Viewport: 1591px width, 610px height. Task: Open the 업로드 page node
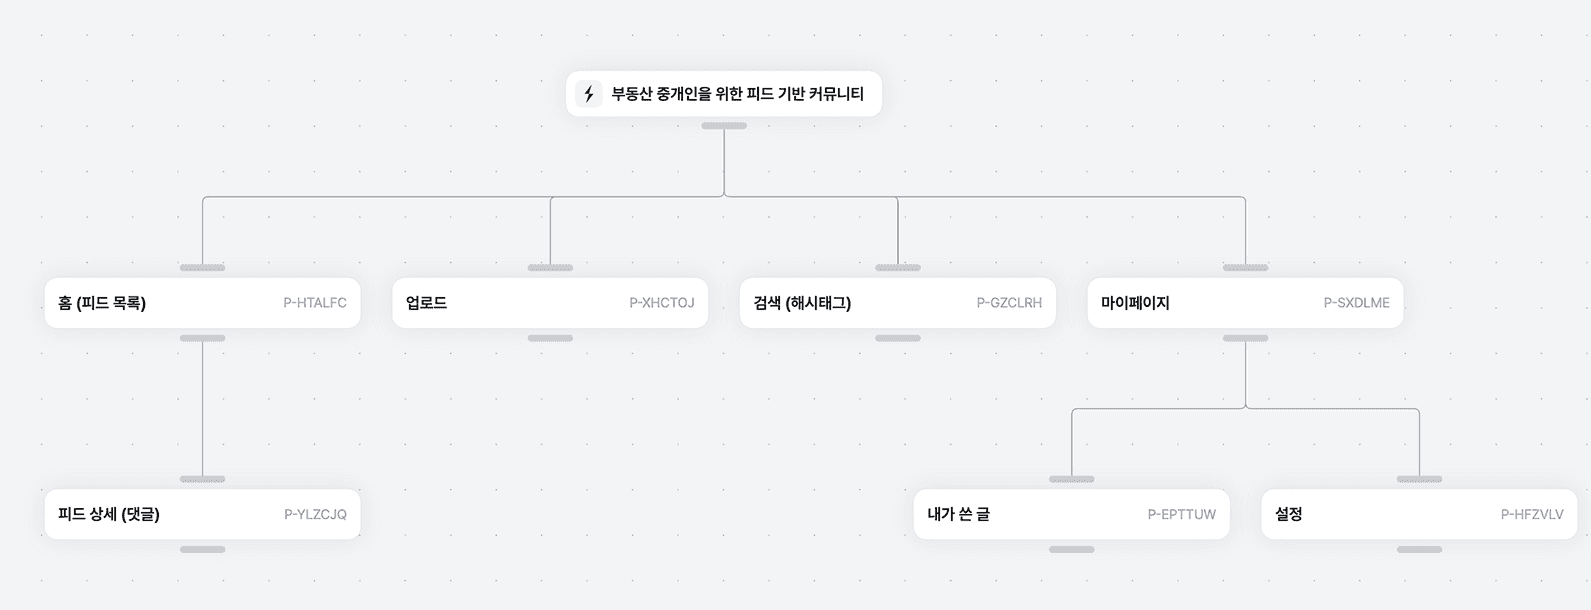(x=550, y=303)
